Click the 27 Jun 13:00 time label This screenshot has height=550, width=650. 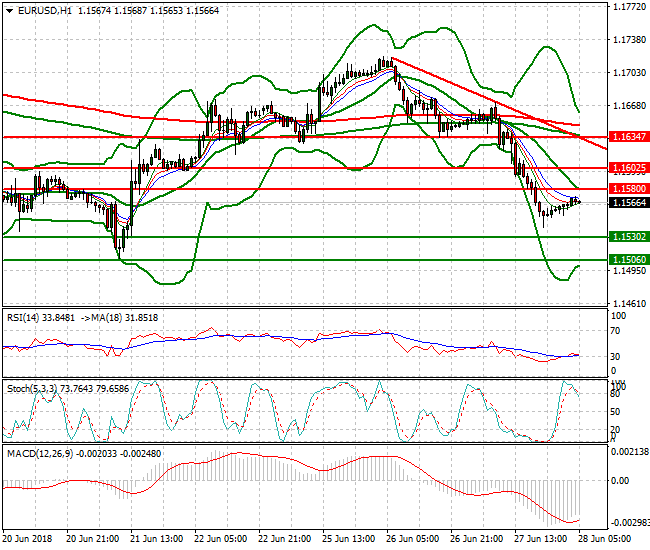(541, 539)
